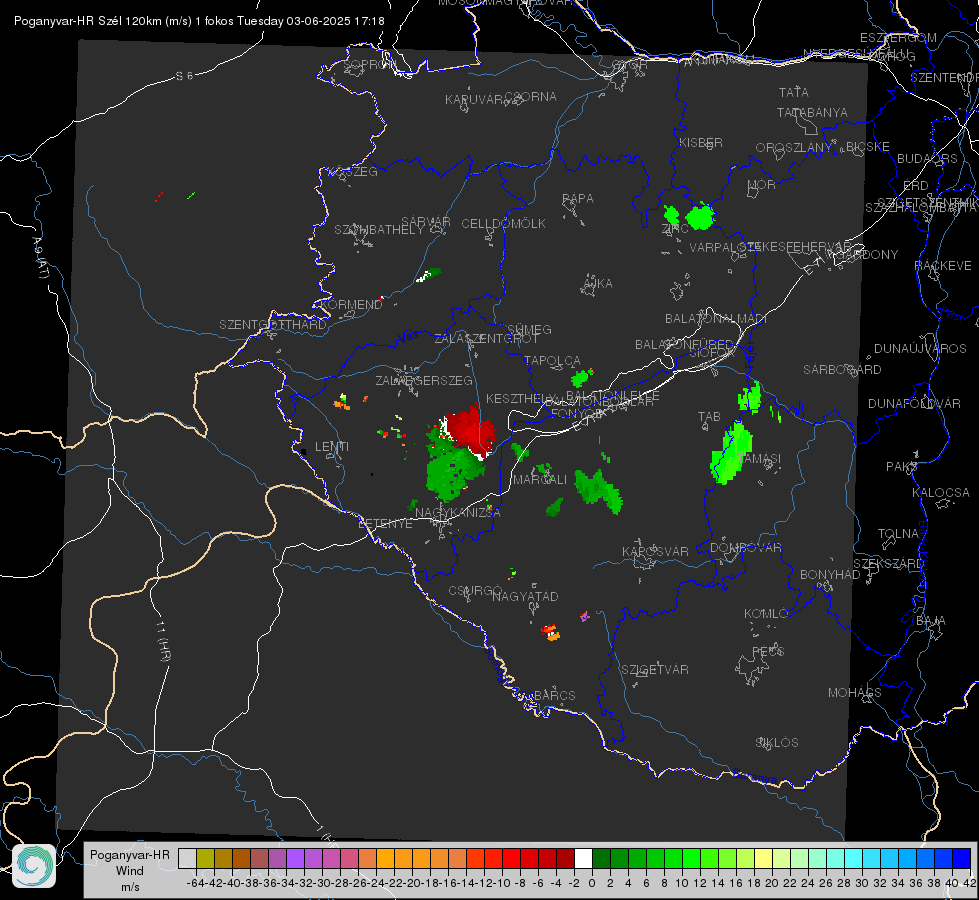Click the KAPOSVÁR city label
The image size is (979, 900).
[x=656, y=551]
